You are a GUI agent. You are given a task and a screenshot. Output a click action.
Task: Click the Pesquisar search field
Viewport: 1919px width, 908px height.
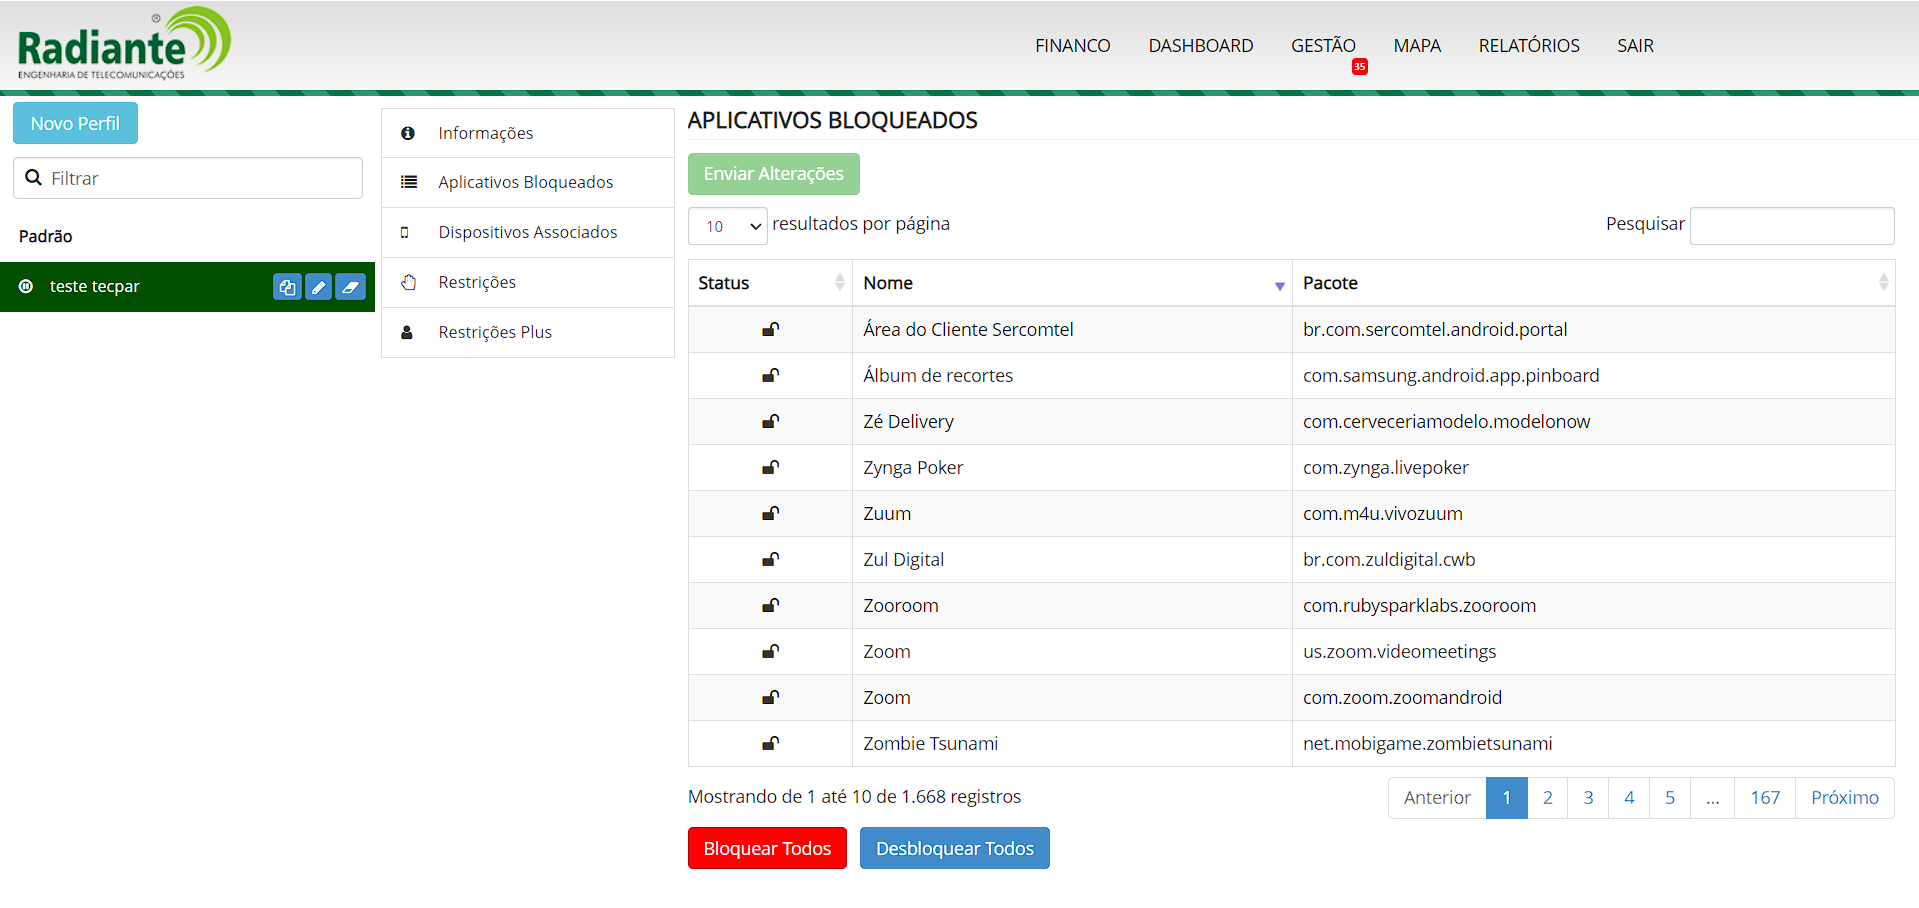(x=1791, y=226)
